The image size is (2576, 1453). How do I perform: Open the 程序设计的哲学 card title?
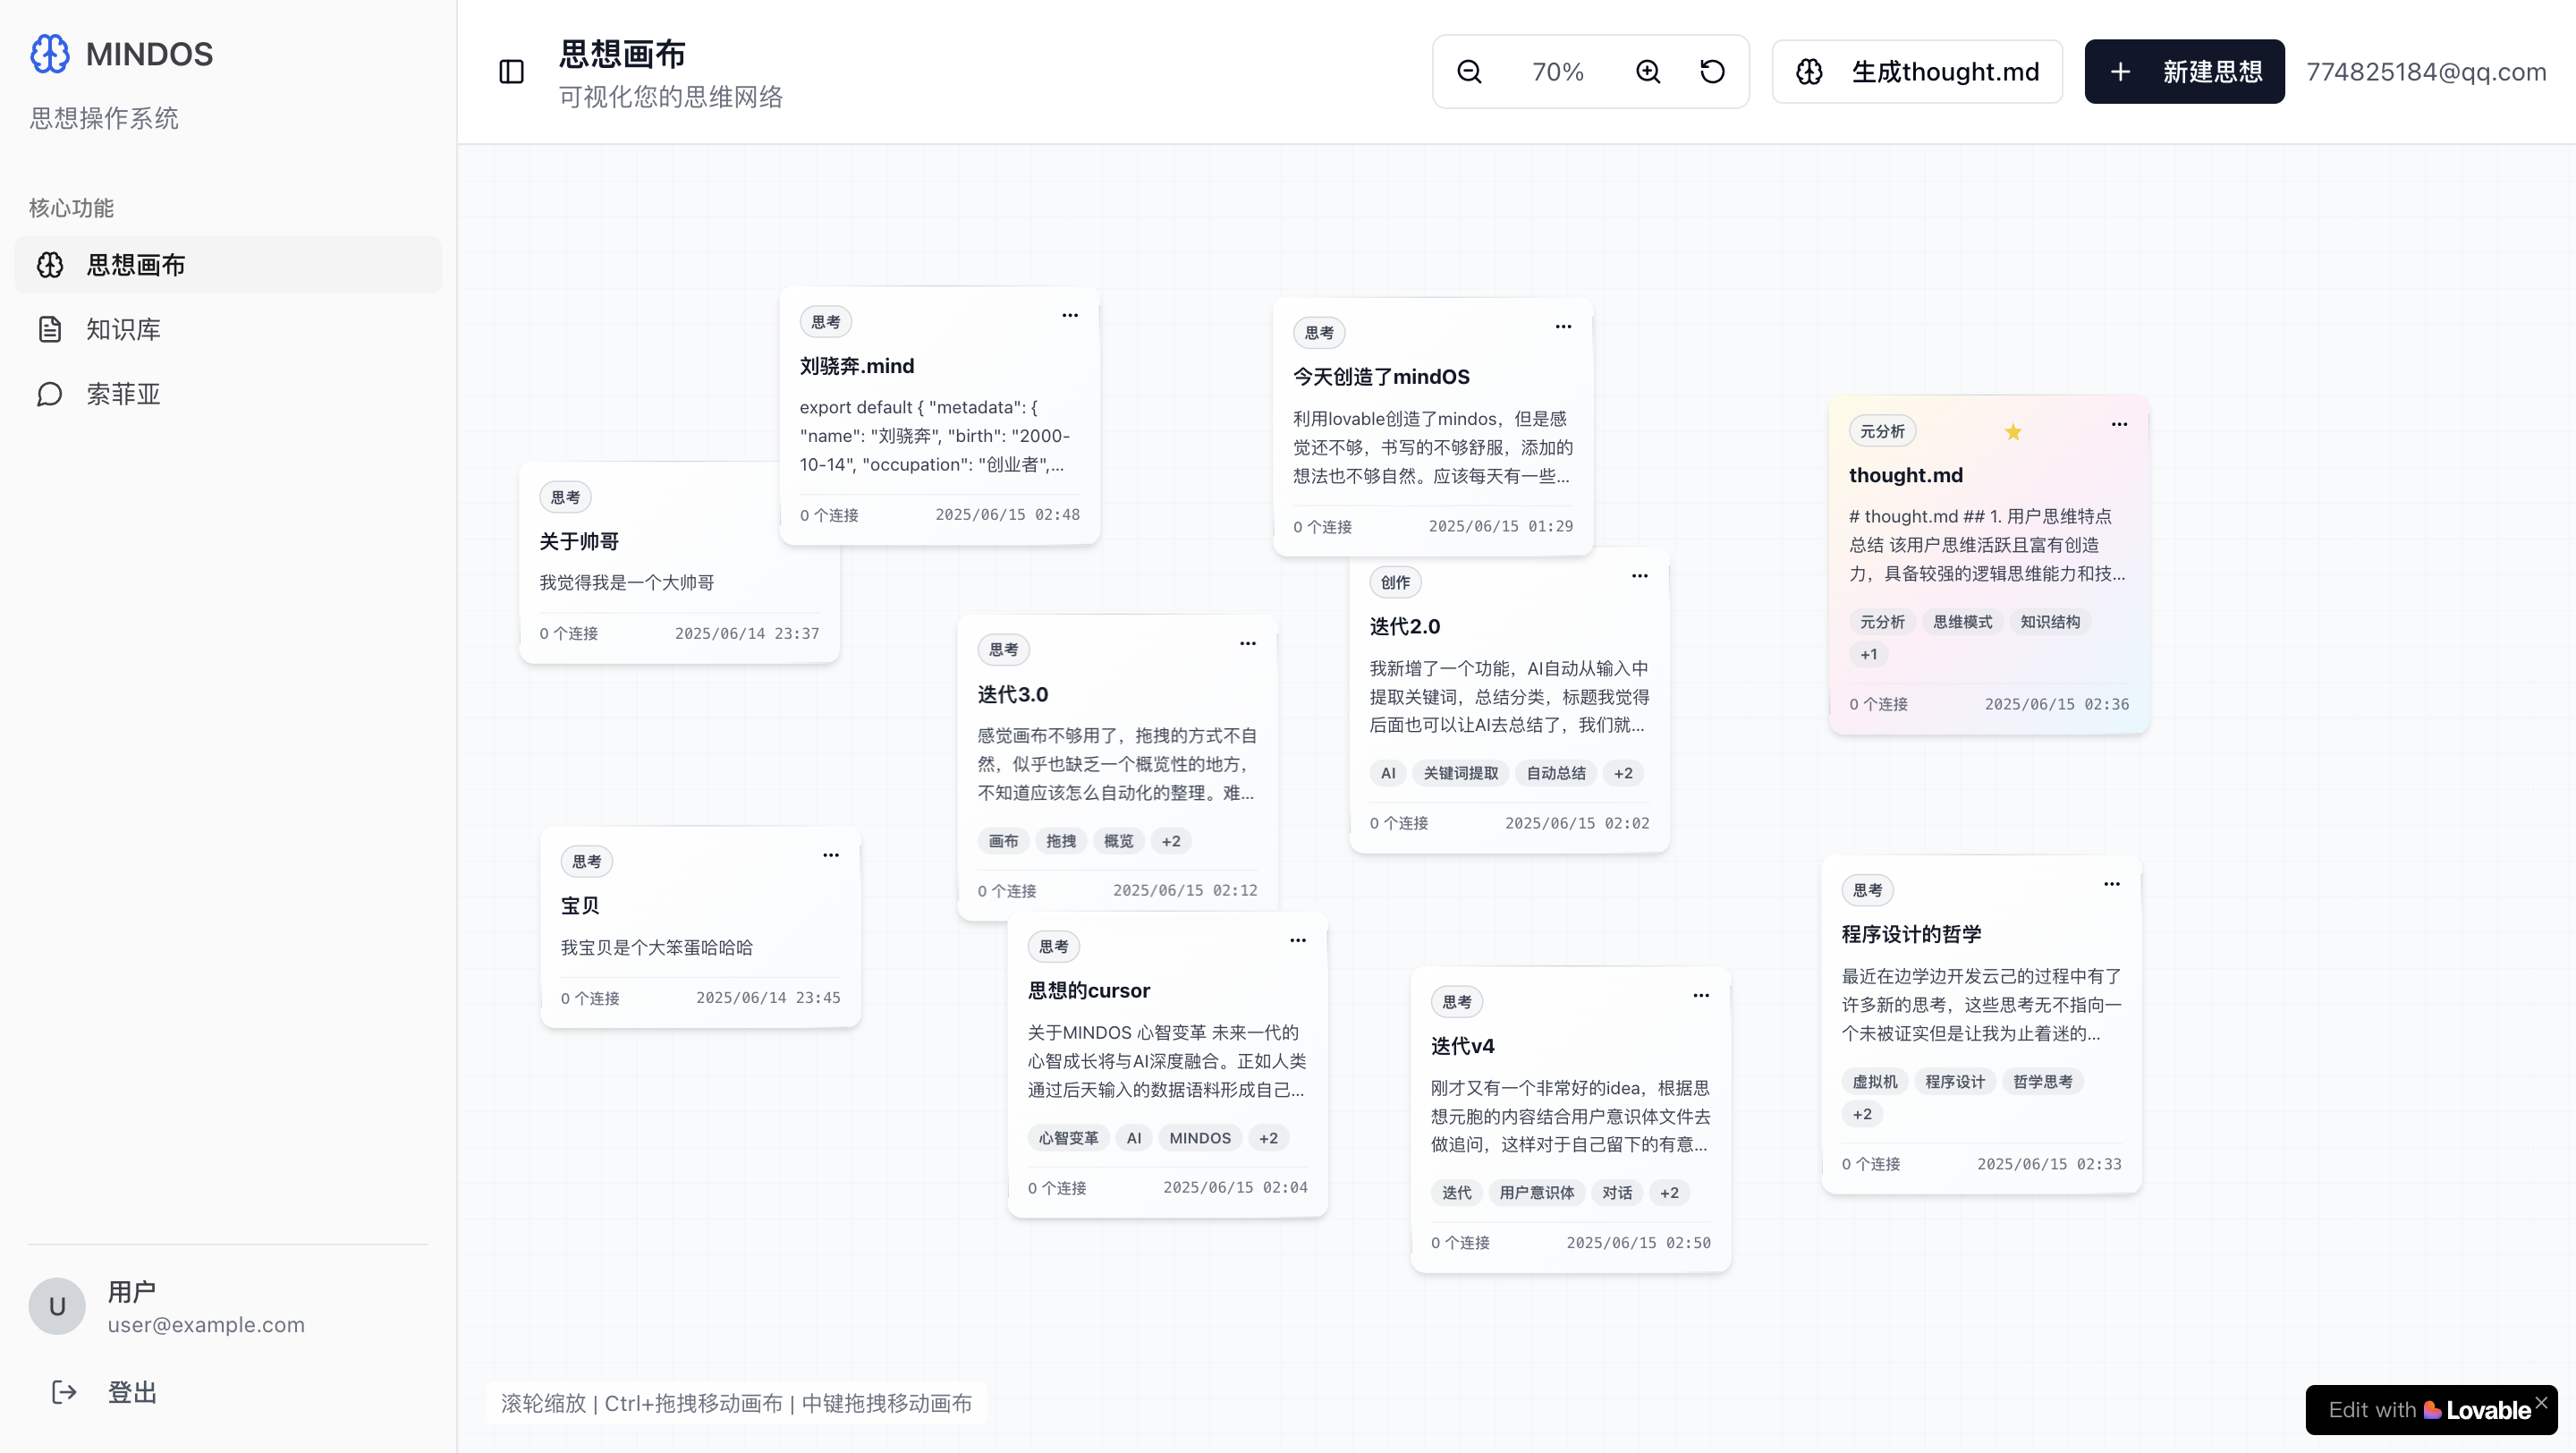coord(1912,934)
